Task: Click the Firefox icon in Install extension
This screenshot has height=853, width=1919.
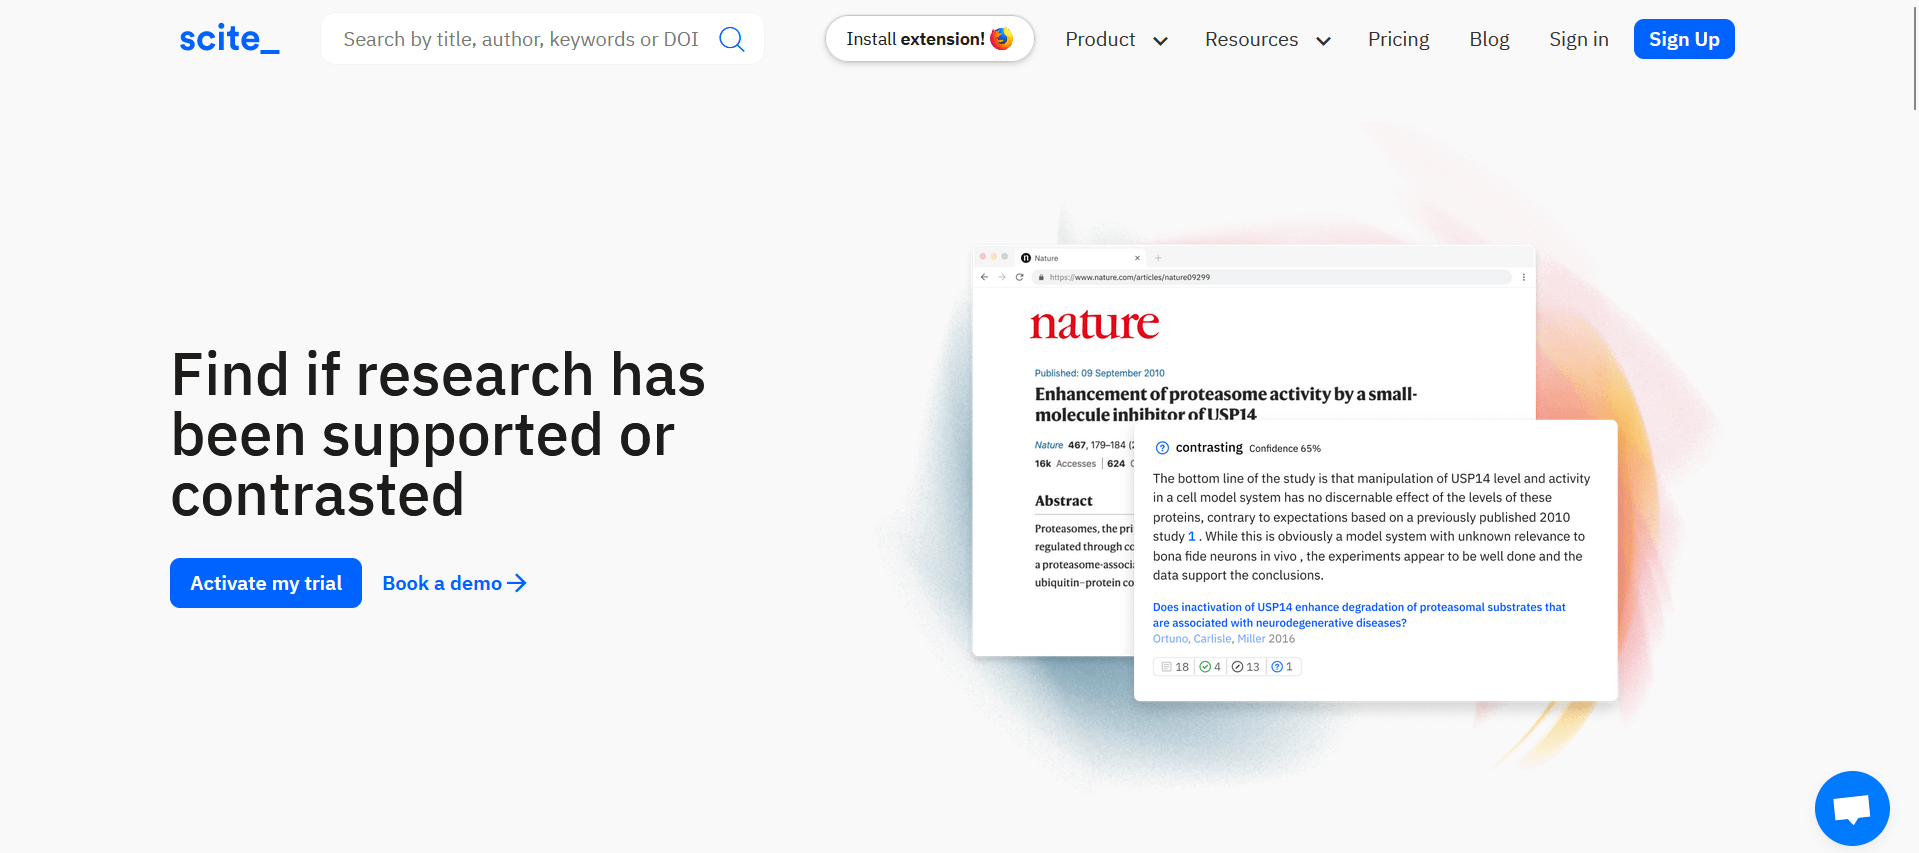Action: click(1002, 38)
